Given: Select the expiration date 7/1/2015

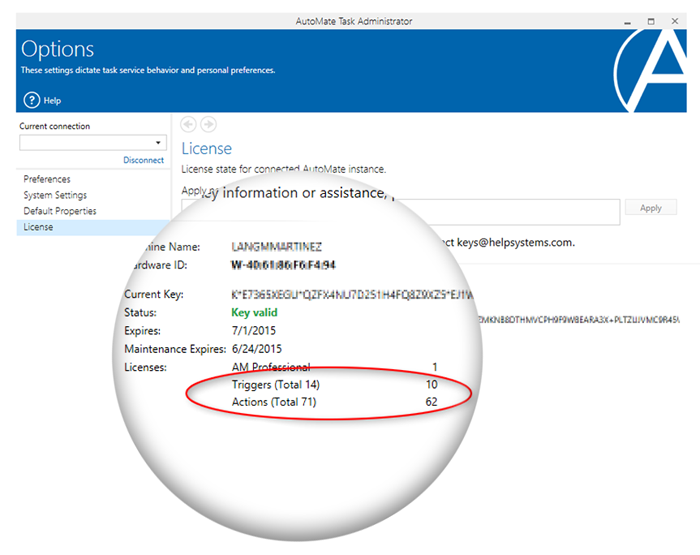Looking at the screenshot, I should click(254, 330).
